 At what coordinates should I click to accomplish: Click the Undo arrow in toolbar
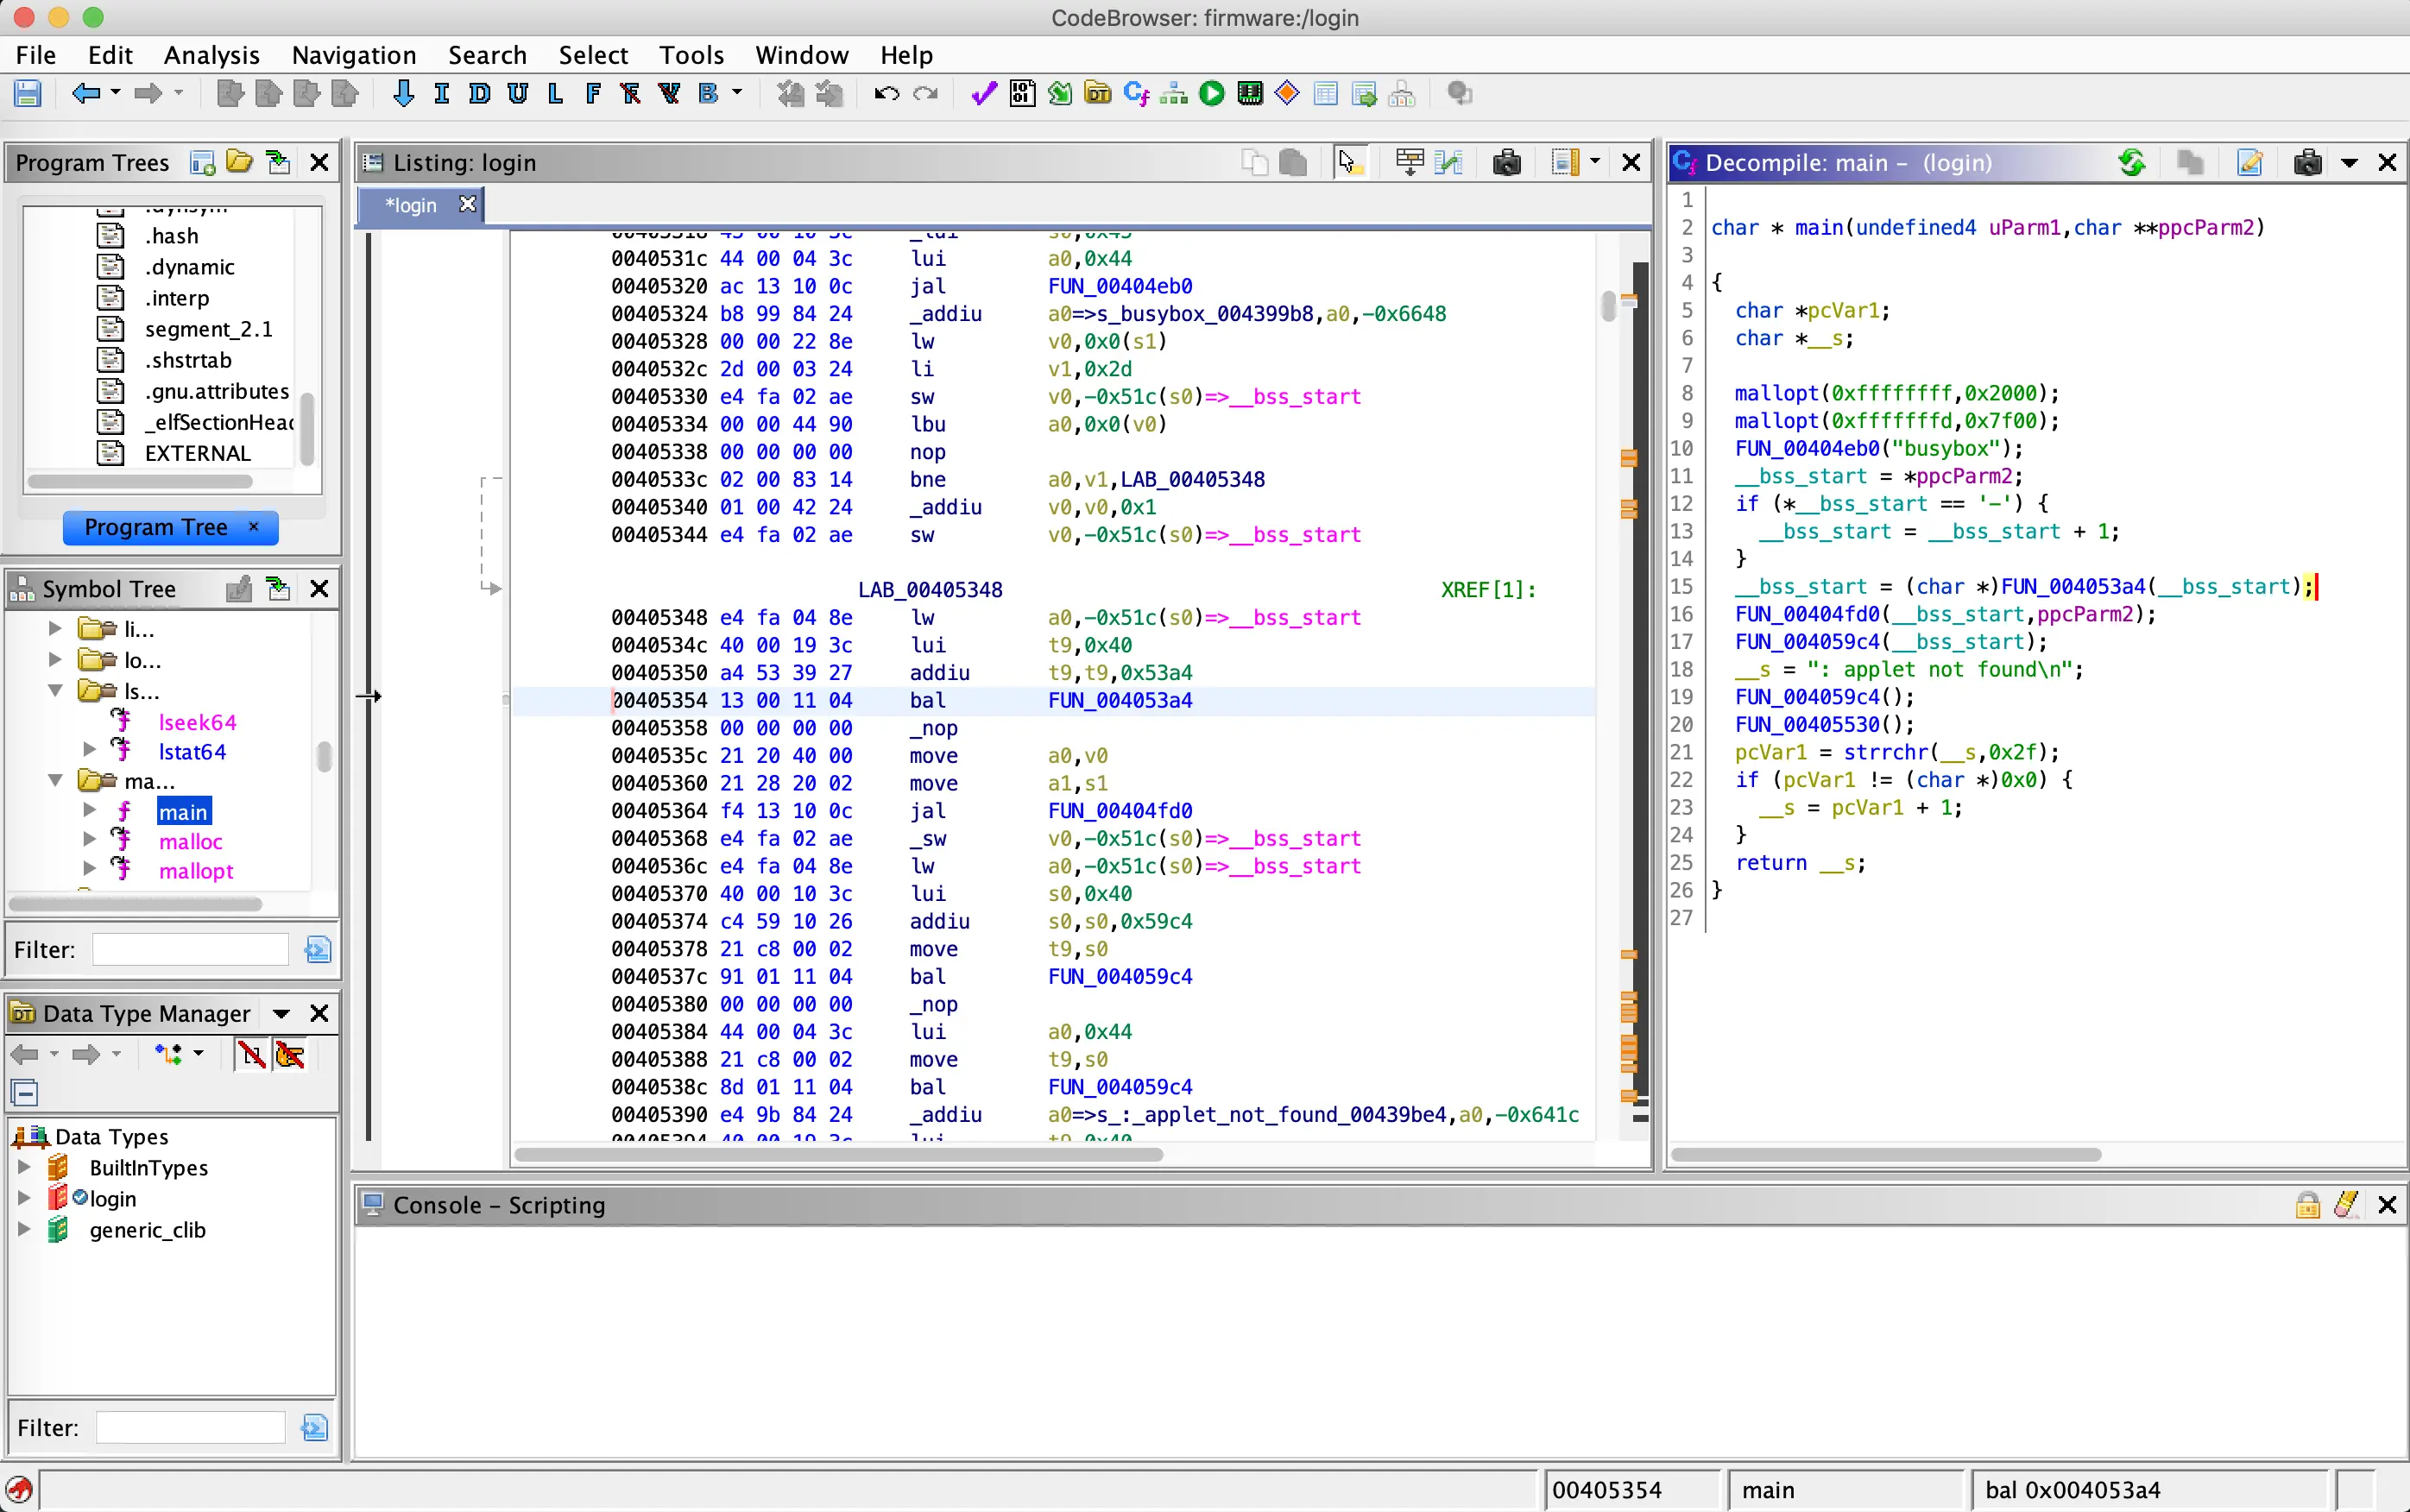tap(886, 94)
